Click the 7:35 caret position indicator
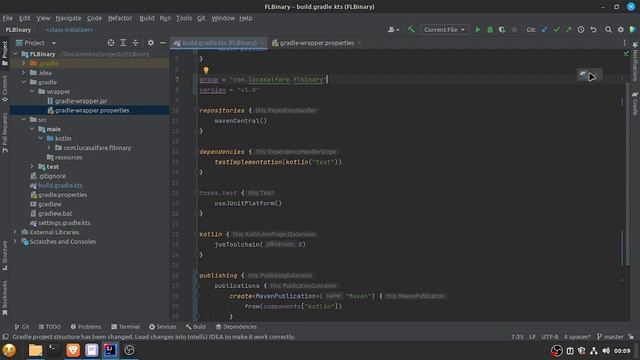The image size is (640, 360). [x=517, y=337]
